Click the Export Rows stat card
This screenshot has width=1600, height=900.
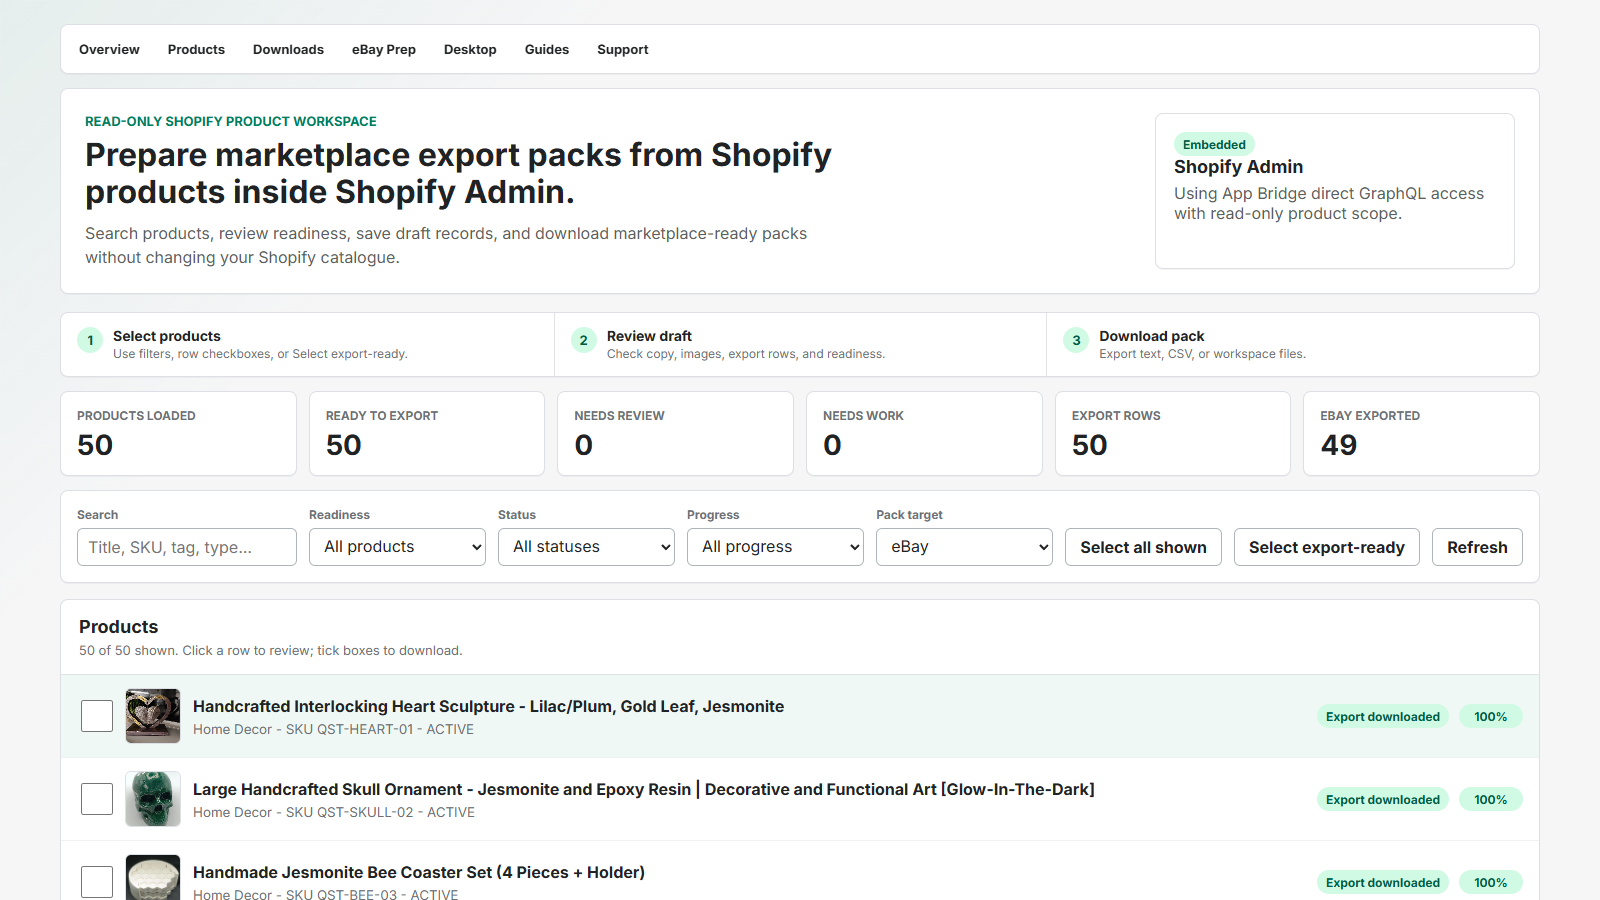(x=1173, y=433)
